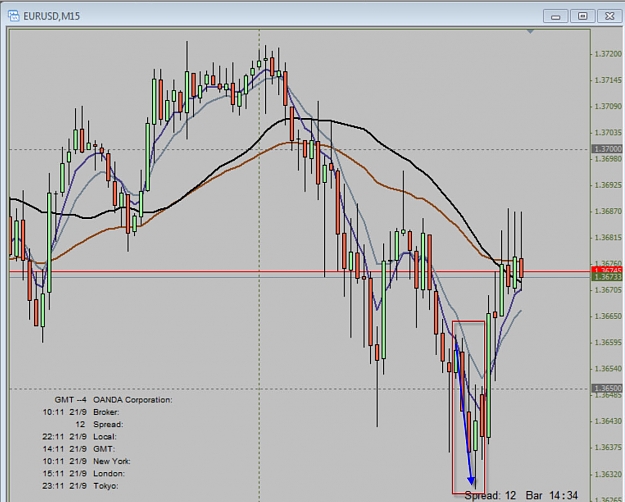Click the 1.37200 price scale value
Screen dimensions: 625x502
608,54
